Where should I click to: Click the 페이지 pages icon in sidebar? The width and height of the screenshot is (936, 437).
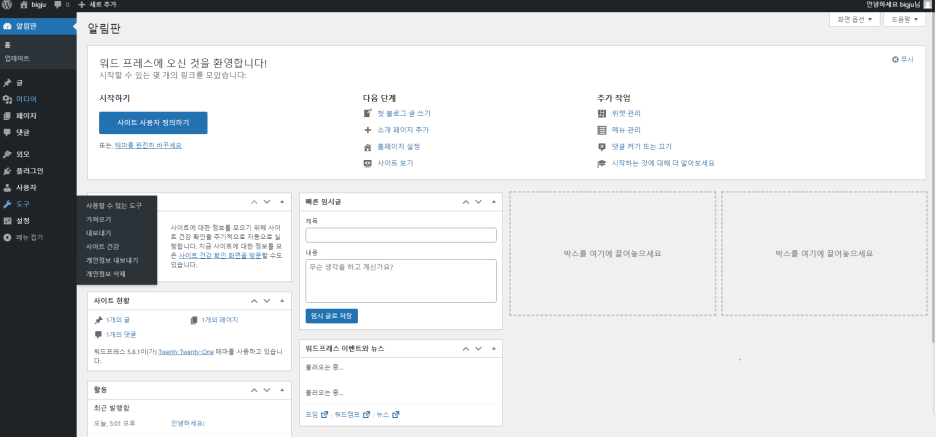7,116
